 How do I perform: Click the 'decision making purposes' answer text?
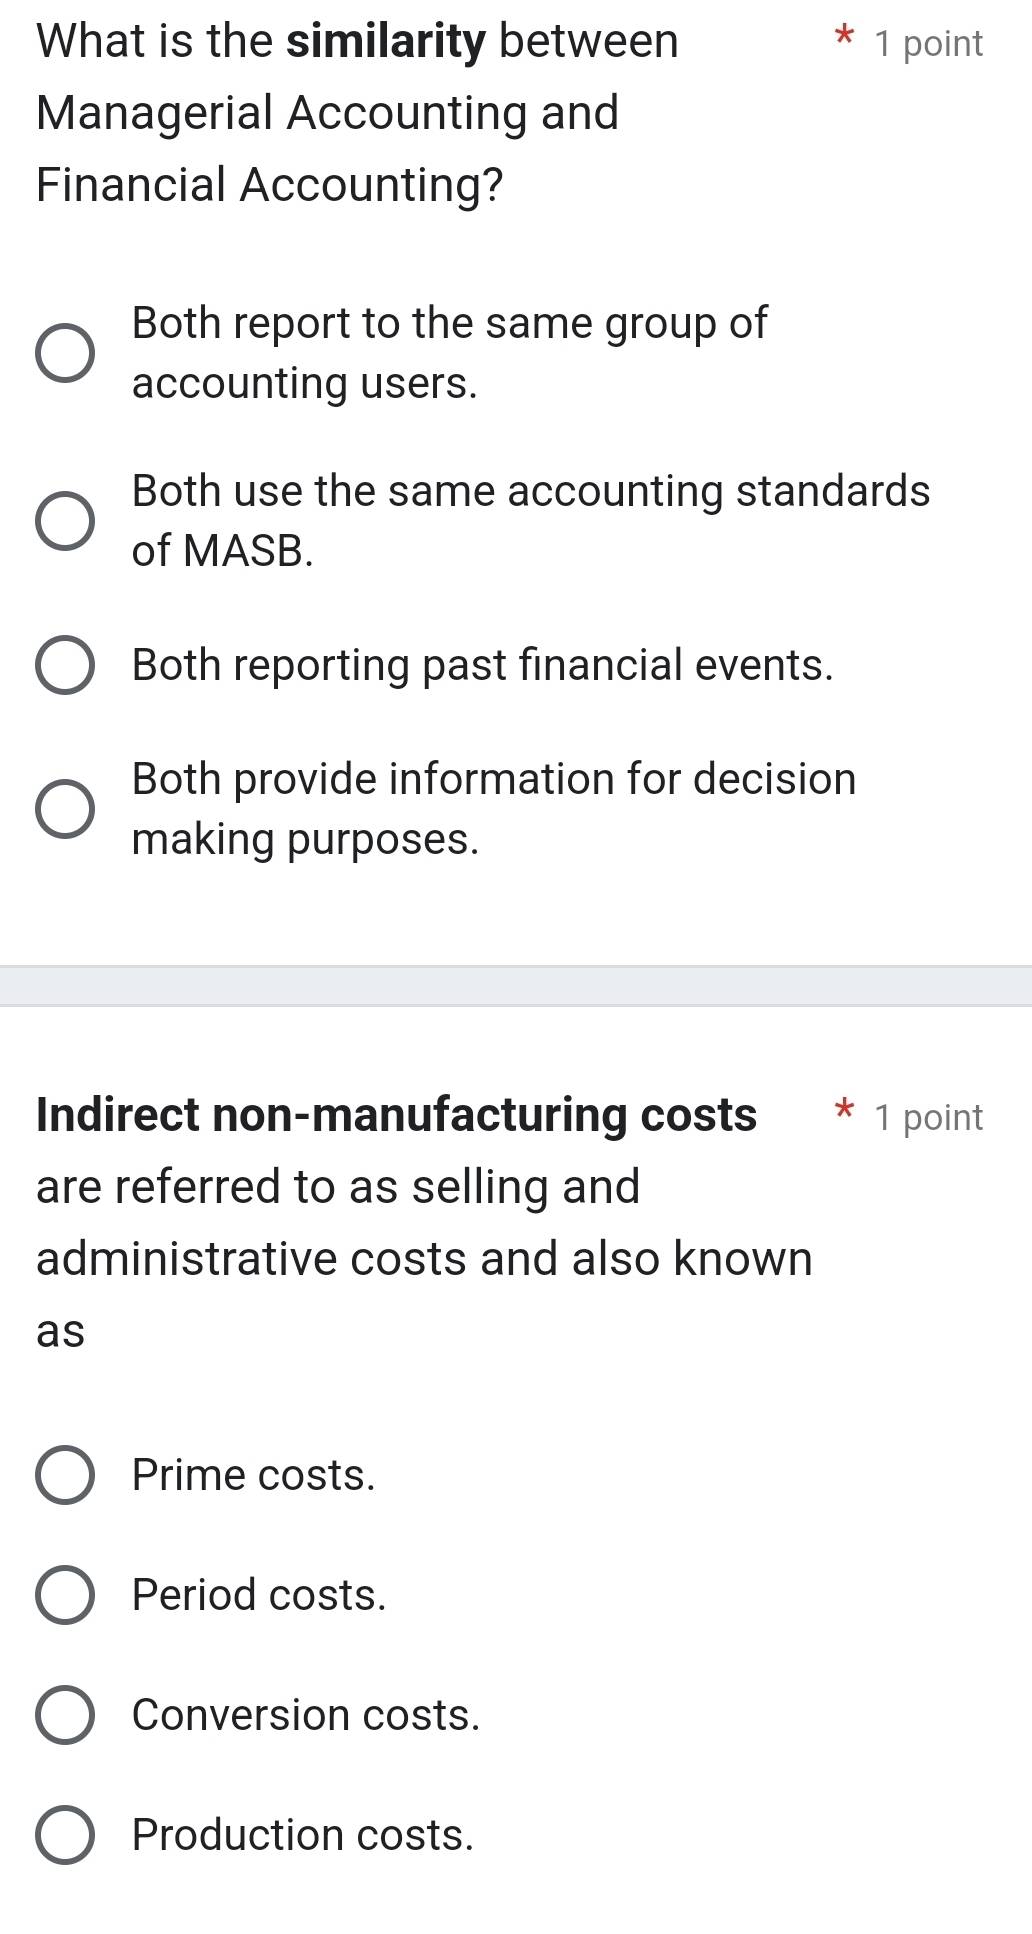[x=493, y=809]
